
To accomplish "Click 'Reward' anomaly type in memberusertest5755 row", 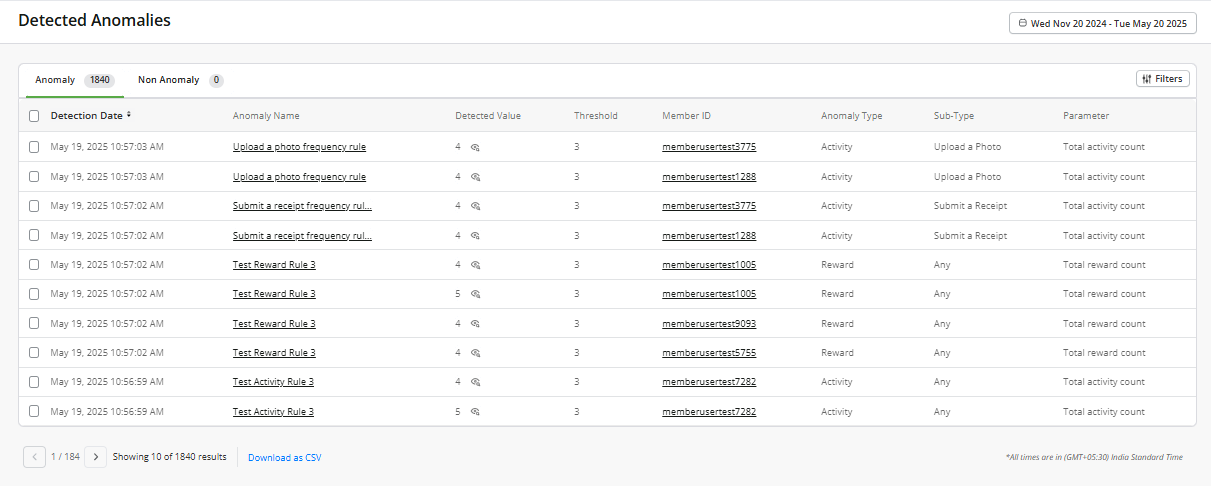I will (837, 353).
